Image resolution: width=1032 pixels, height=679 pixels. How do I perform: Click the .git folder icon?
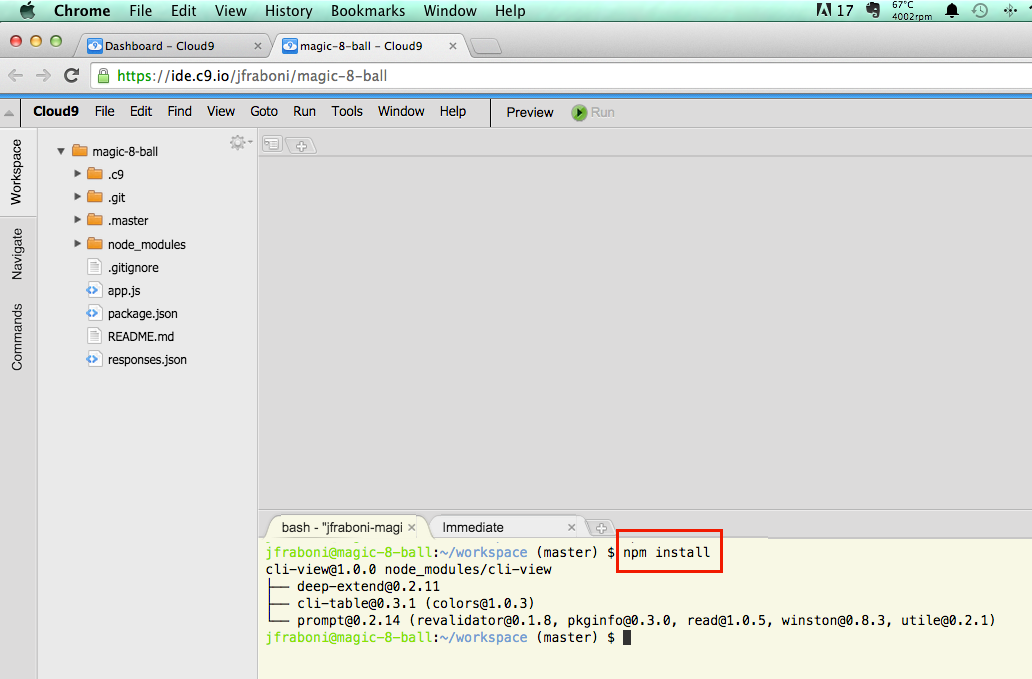pos(95,197)
